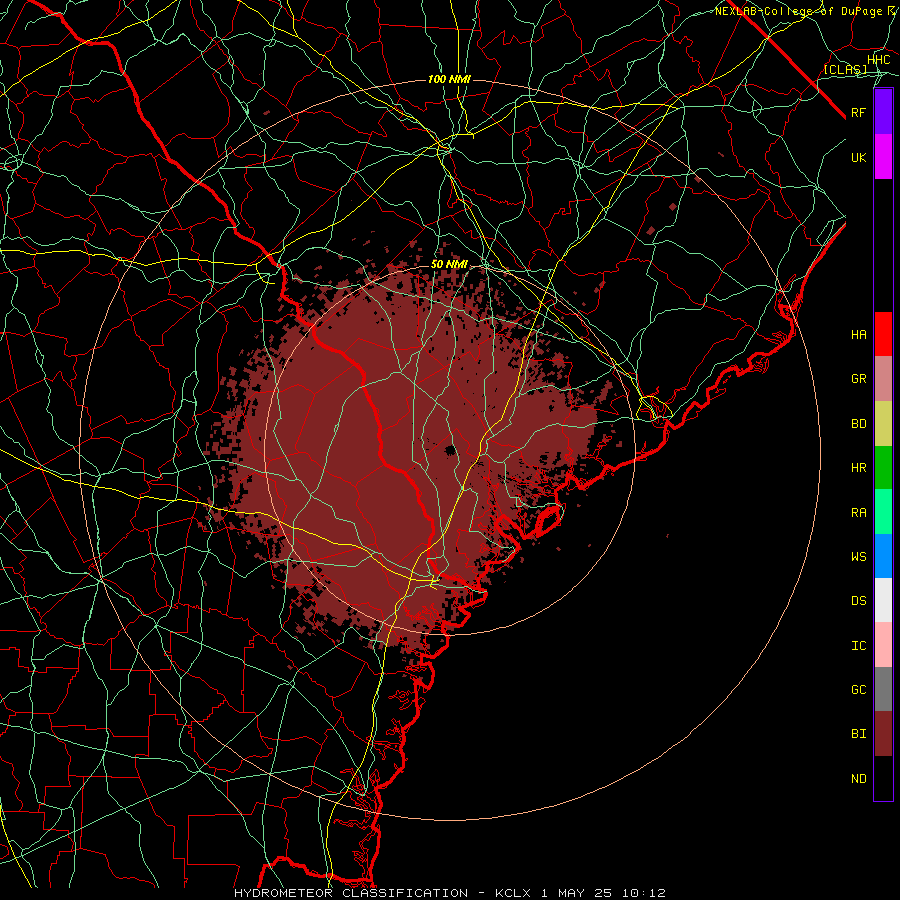Click the BI dark red legend swatch
The width and height of the screenshot is (900, 900).
click(x=883, y=734)
